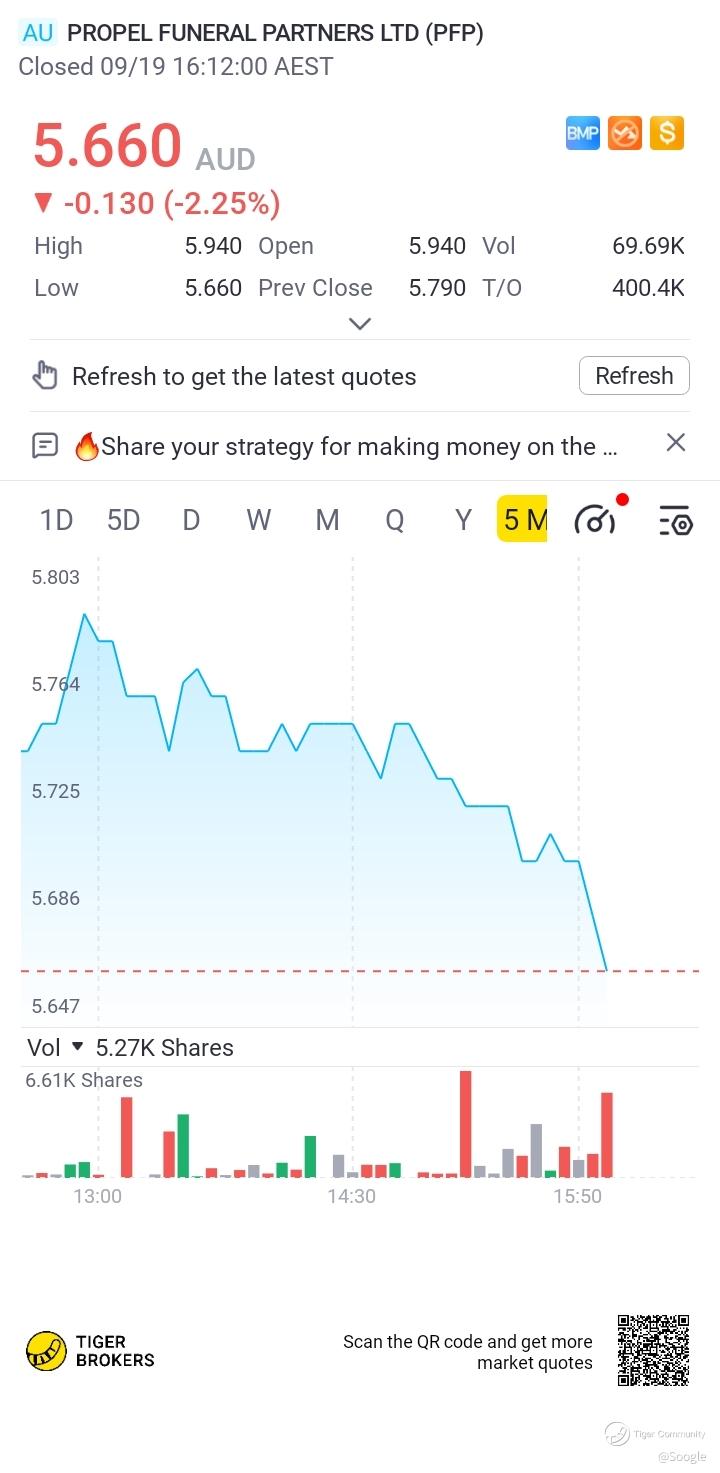Expand the quote details chevron
This screenshot has width=720, height=1473.
[x=360, y=323]
